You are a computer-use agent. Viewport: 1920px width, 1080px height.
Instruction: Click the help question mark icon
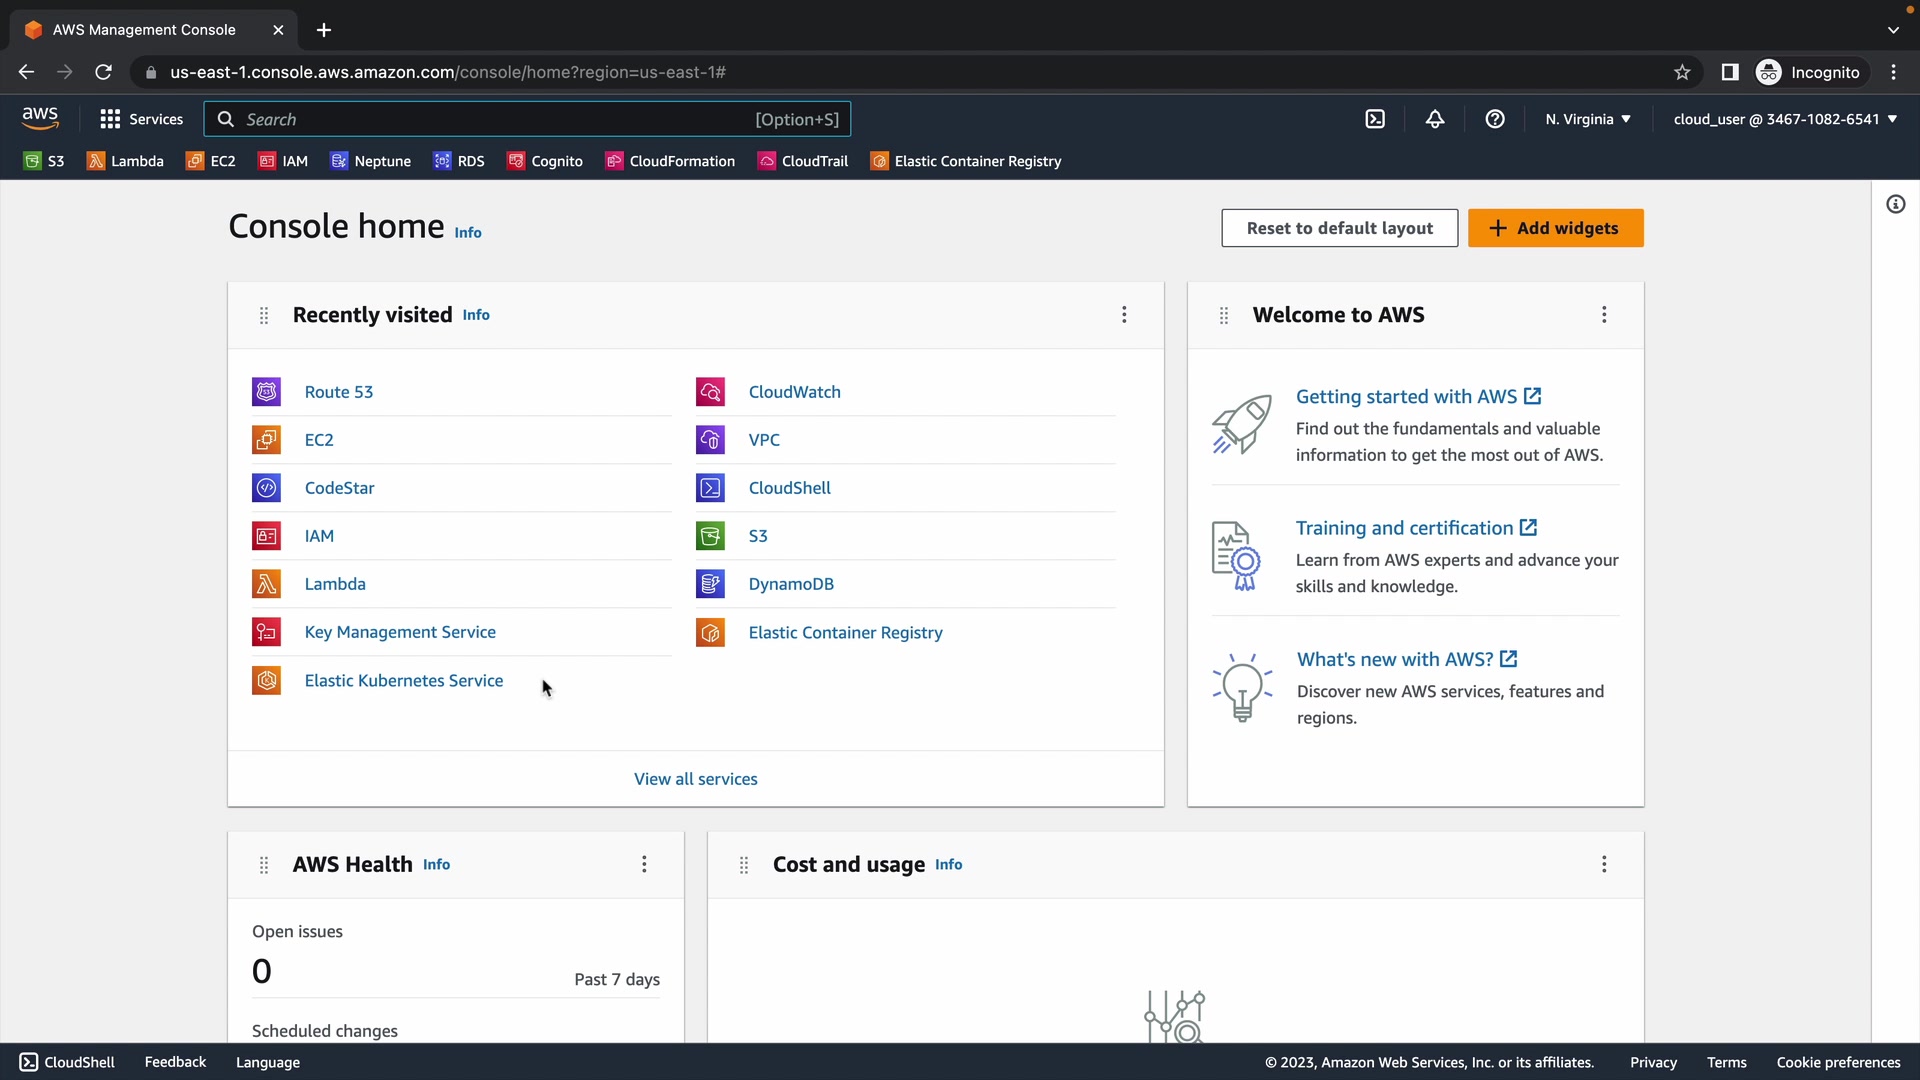click(x=1495, y=119)
